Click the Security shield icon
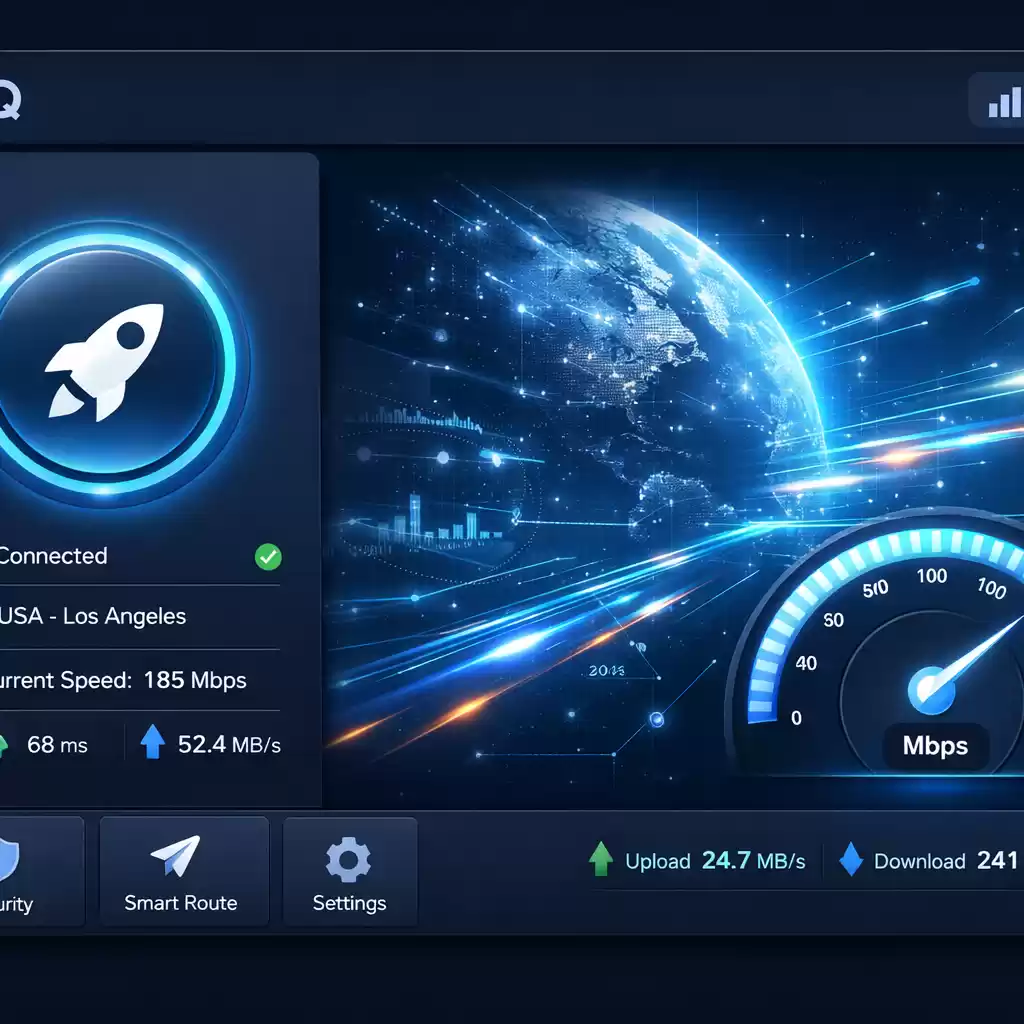The height and width of the screenshot is (1024, 1024). 8,860
